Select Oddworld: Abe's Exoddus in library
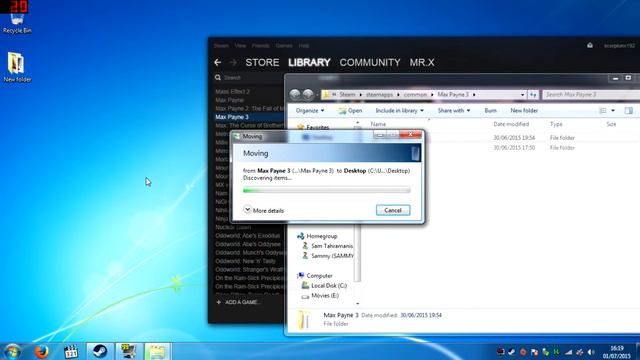The height and width of the screenshot is (360, 640). 247,236
